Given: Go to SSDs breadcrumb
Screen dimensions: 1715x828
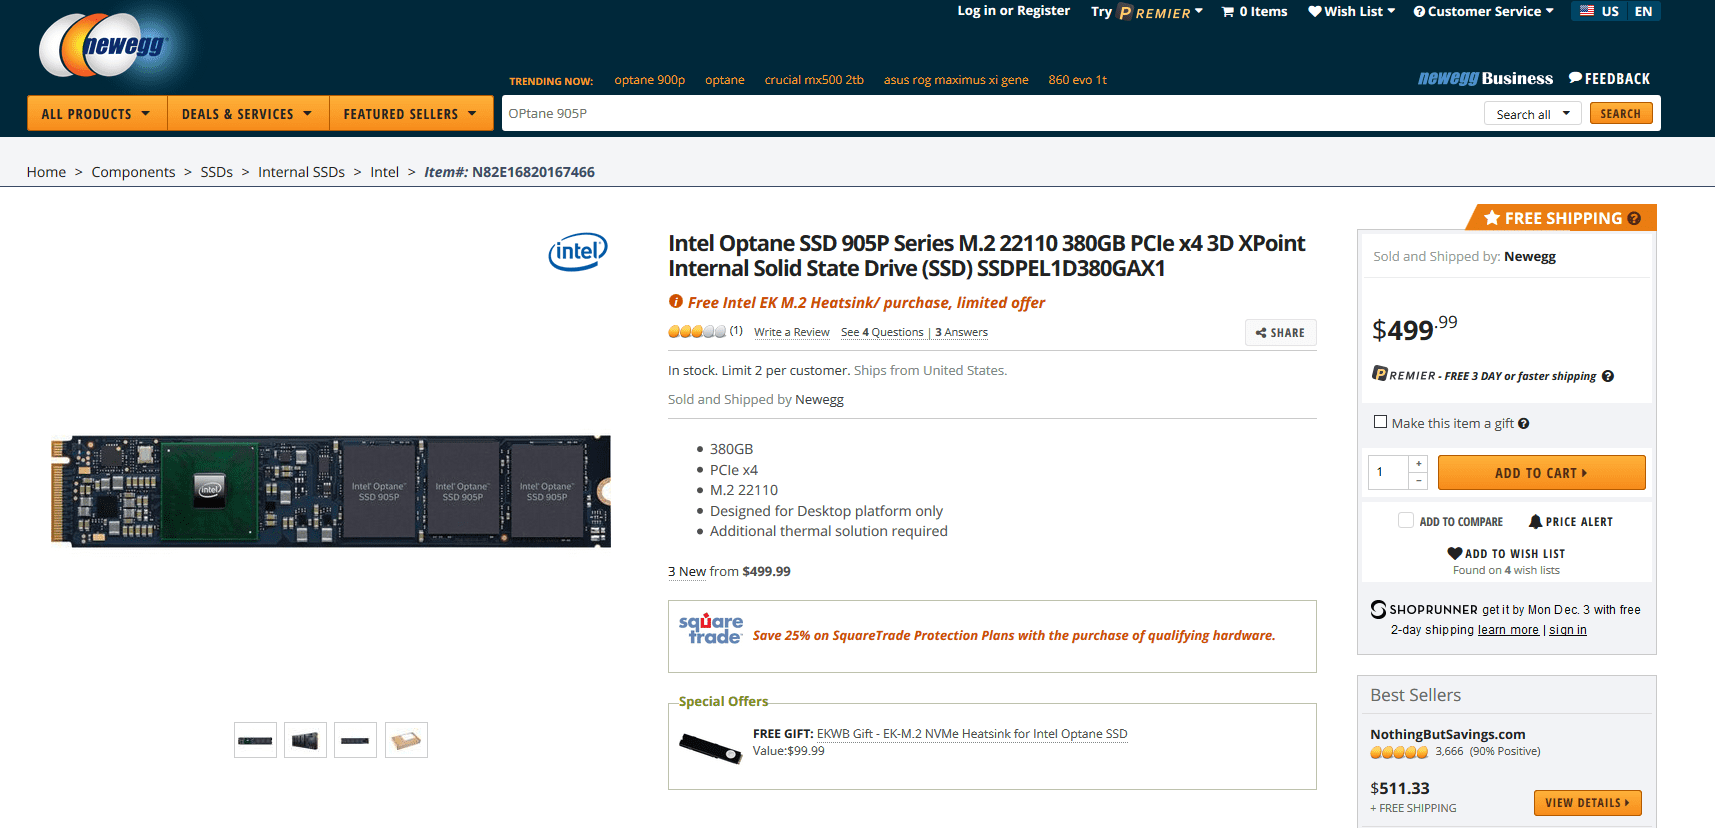Looking at the screenshot, I should click(x=216, y=172).
